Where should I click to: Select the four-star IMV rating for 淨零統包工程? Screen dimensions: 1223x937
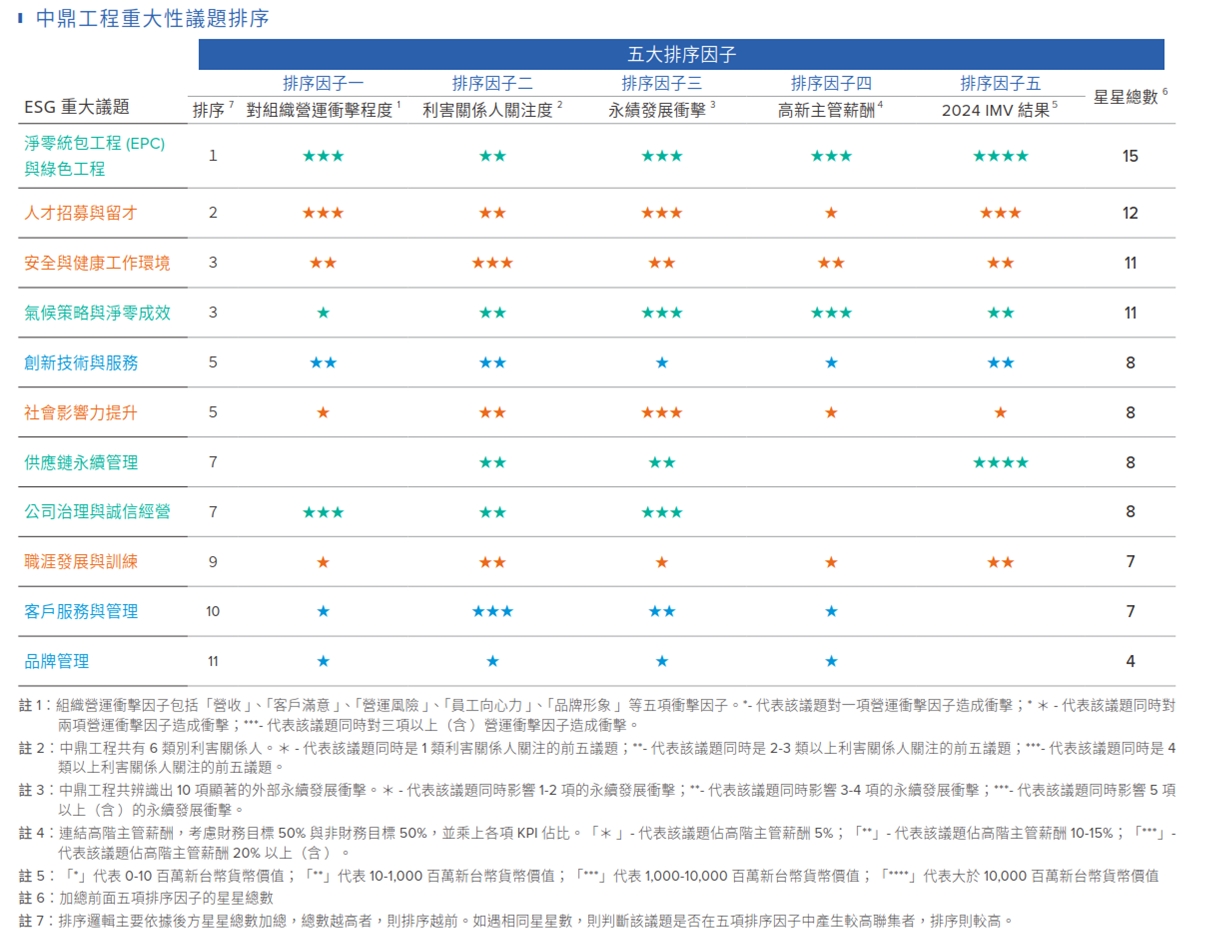click(x=1000, y=156)
